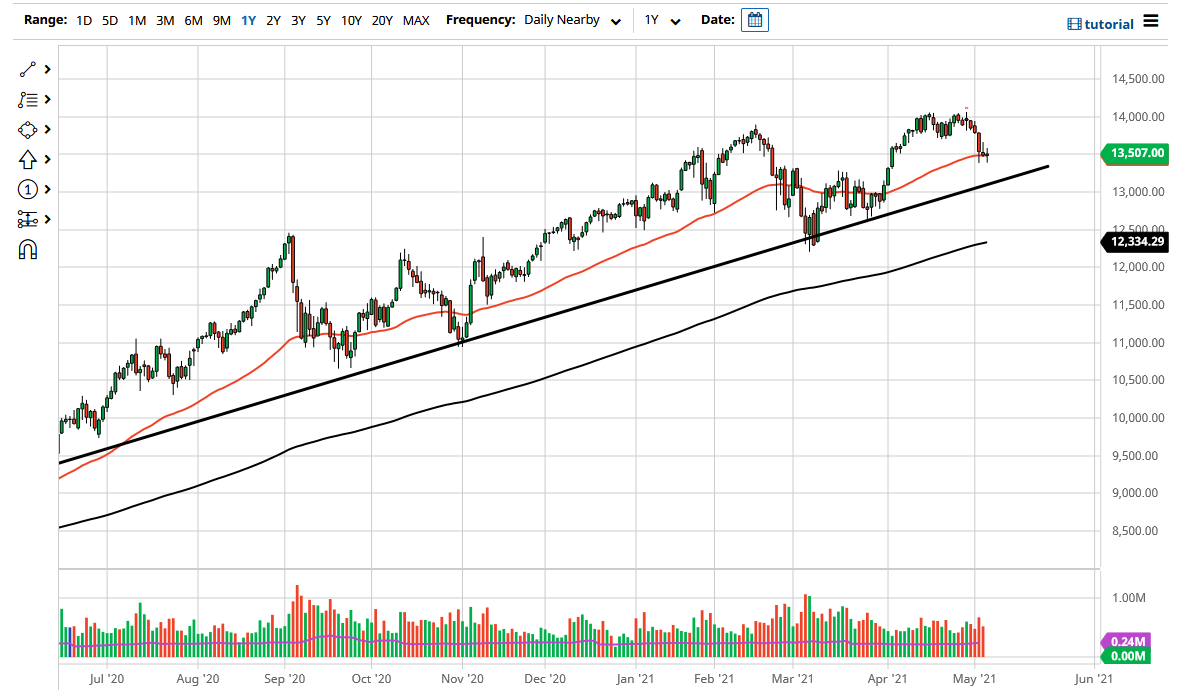Screen dimensions: 1179x696
Task: Select the numbered label tool
Action: [28, 189]
